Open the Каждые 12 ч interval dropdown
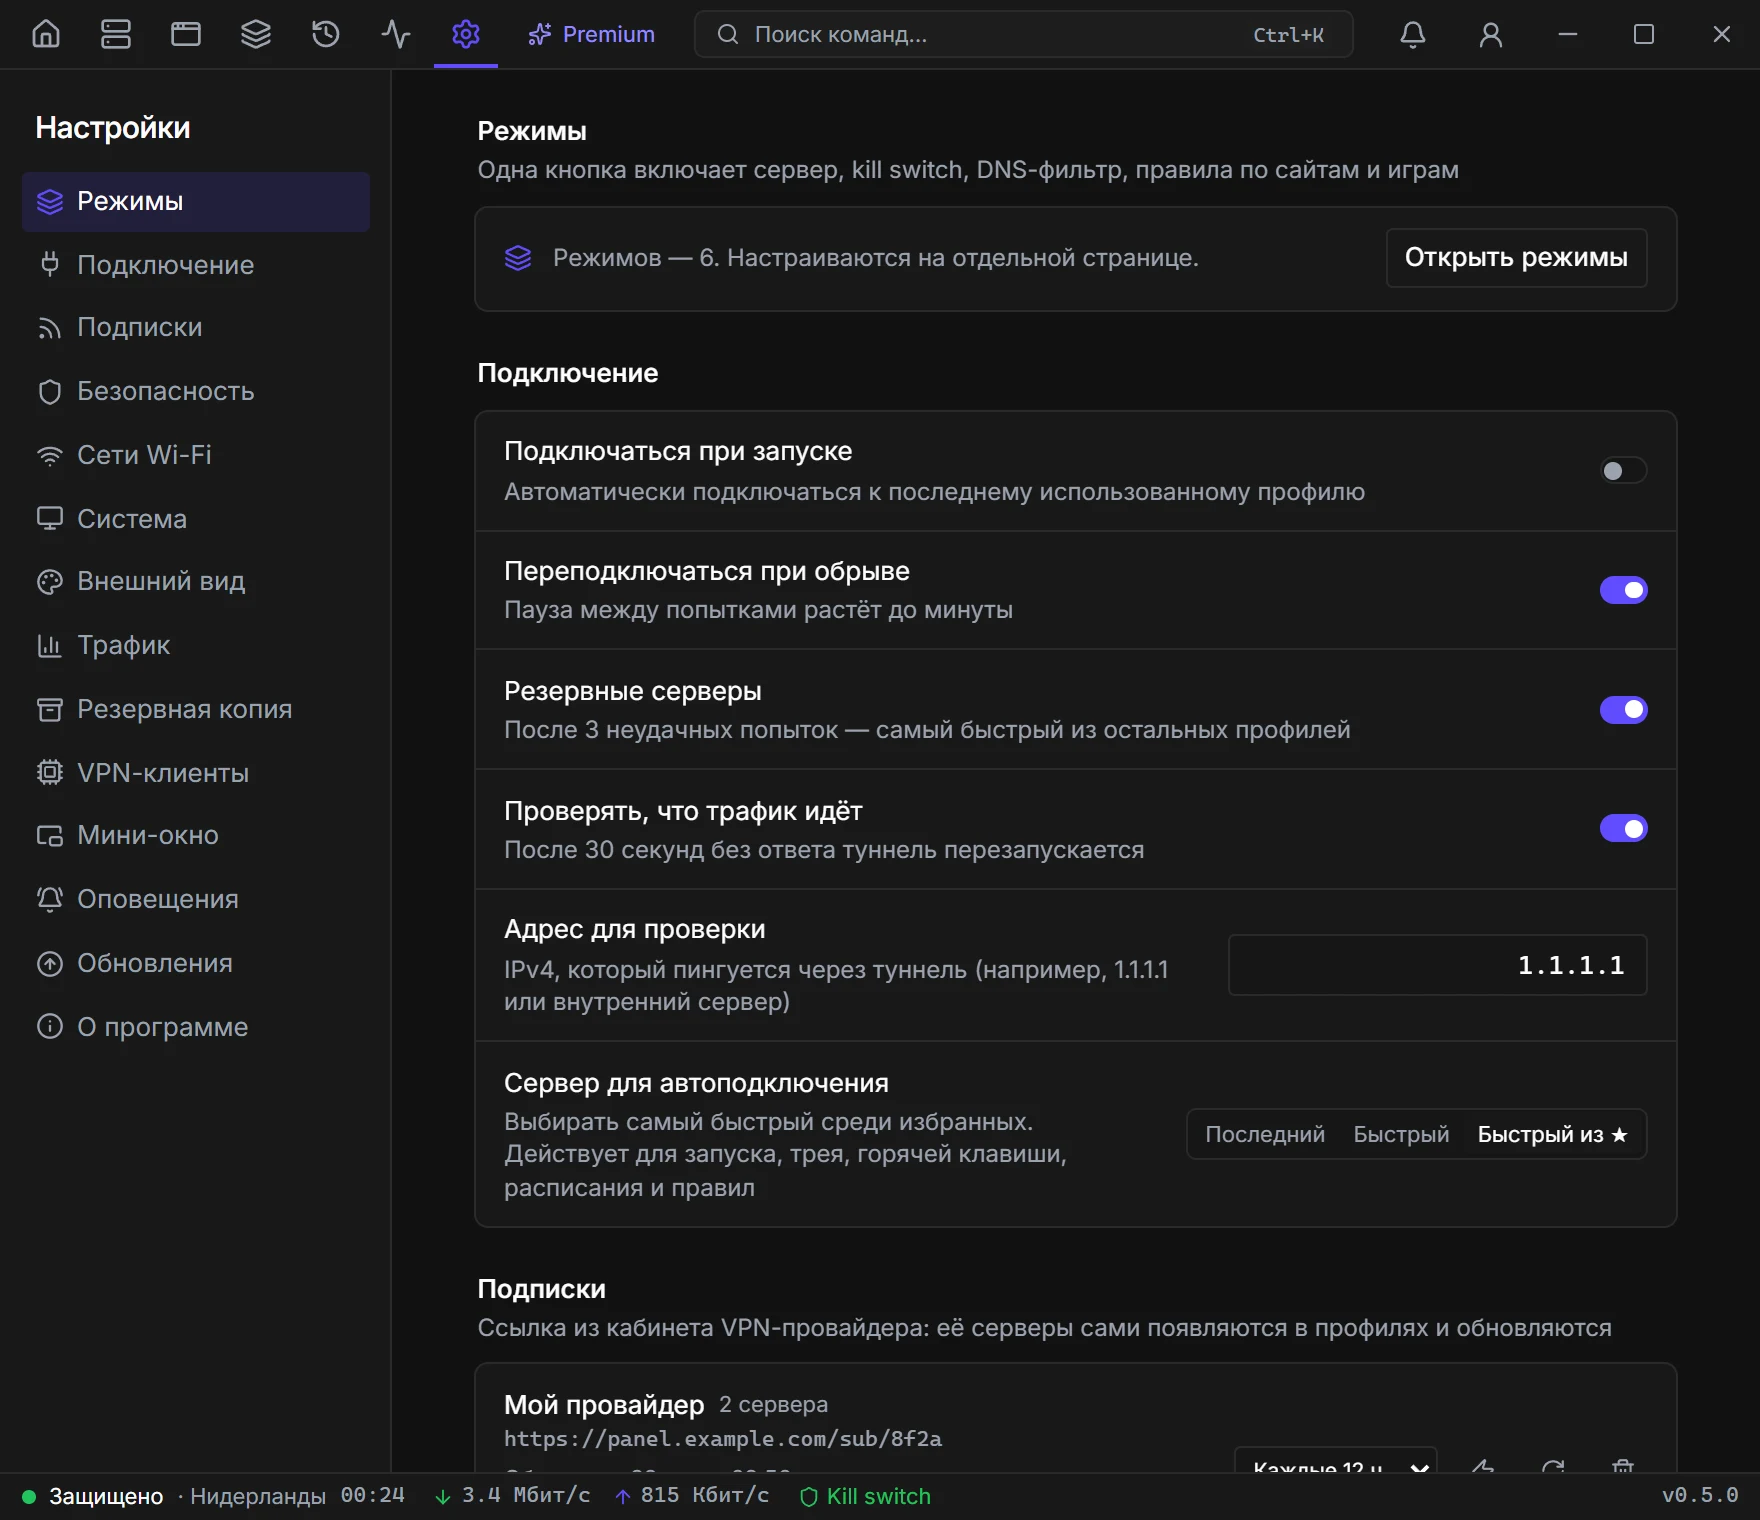Viewport: 1760px width, 1520px height. point(1336,1462)
